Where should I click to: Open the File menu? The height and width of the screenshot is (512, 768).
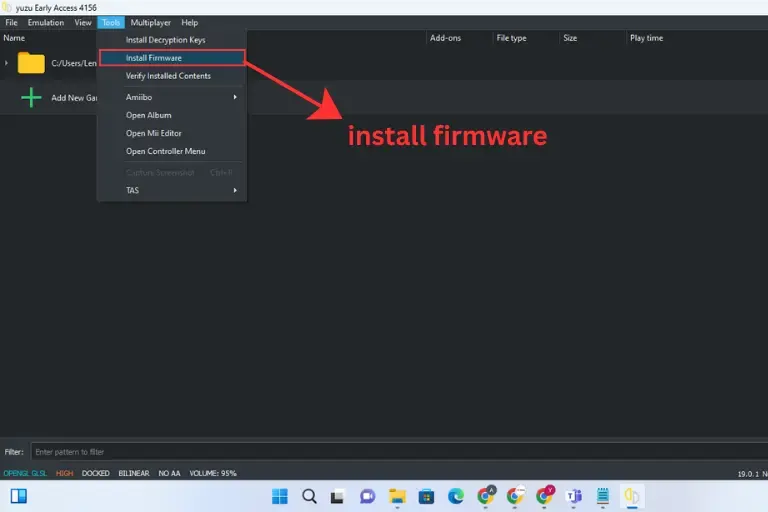[x=11, y=23]
